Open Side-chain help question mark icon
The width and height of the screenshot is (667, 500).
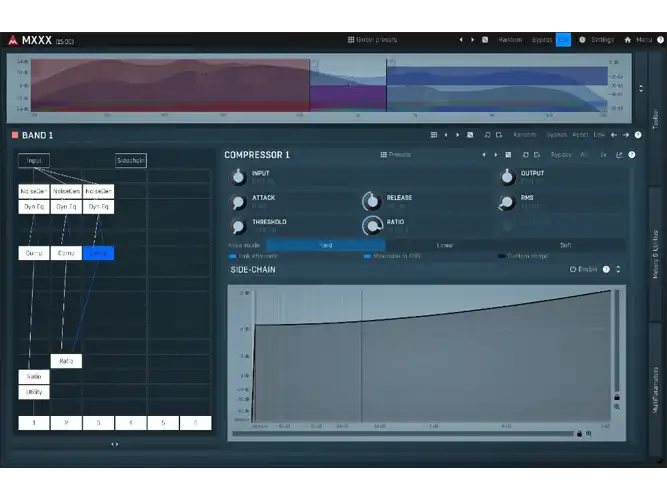tap(606, 269)
